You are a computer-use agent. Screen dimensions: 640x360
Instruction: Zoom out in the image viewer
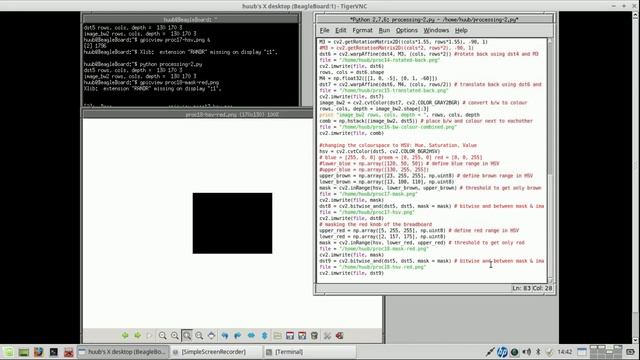pyautogui.click(x=162, y=336)
